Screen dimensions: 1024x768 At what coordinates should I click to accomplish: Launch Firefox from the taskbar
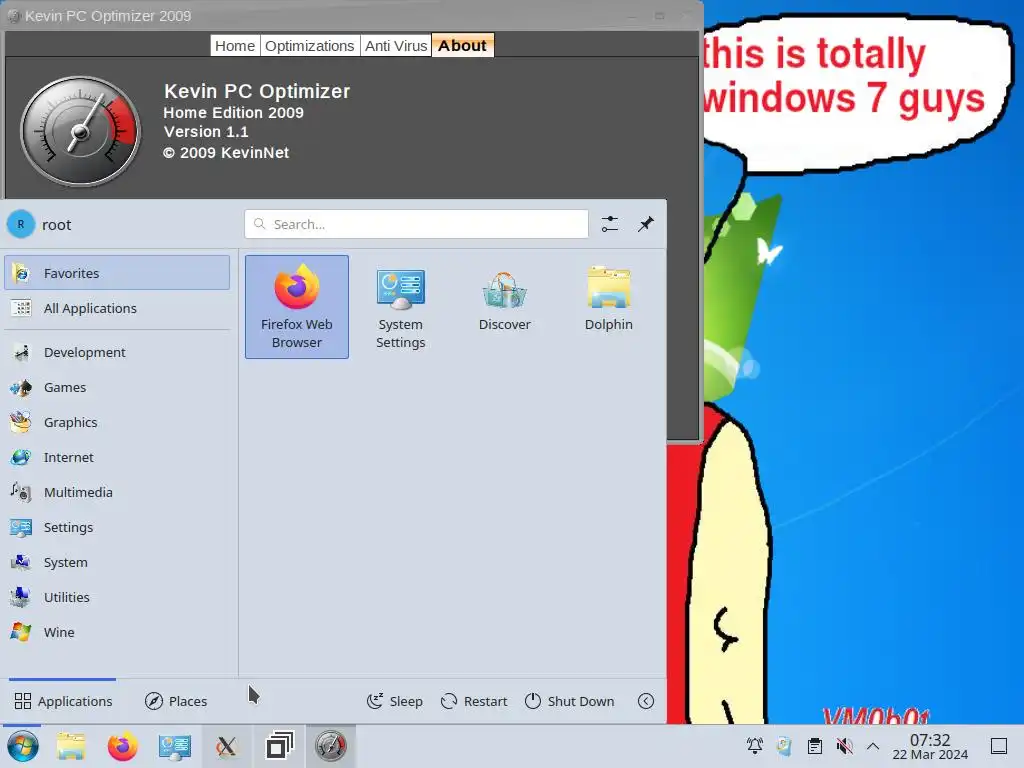pos(122,746)
